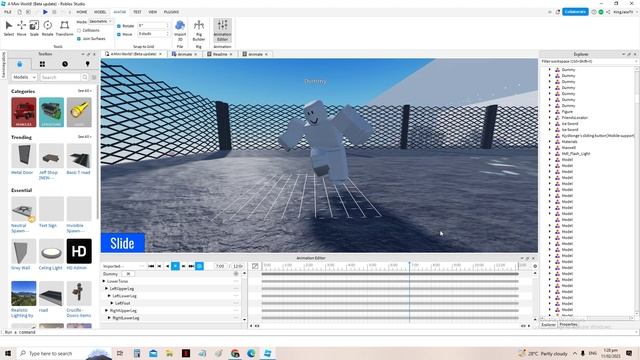Click the Play button in quick access toolbar

pyautogui.click(x=45, y=12)
